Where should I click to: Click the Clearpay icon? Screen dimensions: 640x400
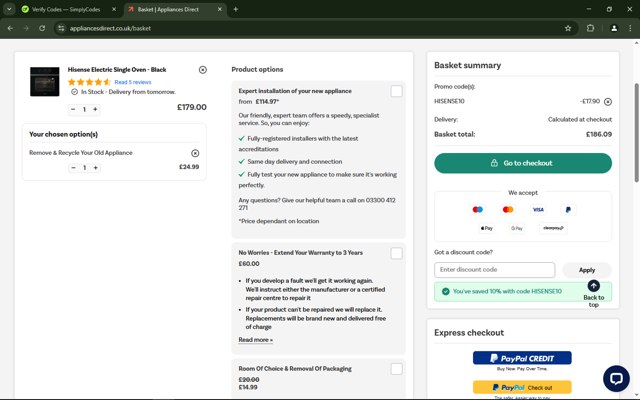click(553, 228)
